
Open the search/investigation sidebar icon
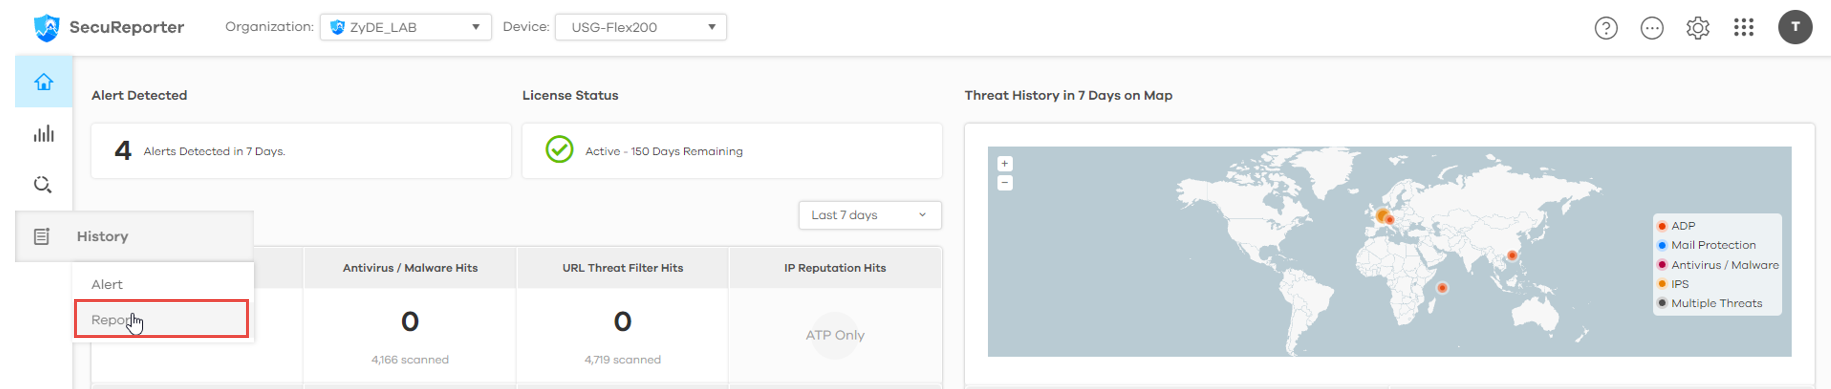[x=43, y=185]
